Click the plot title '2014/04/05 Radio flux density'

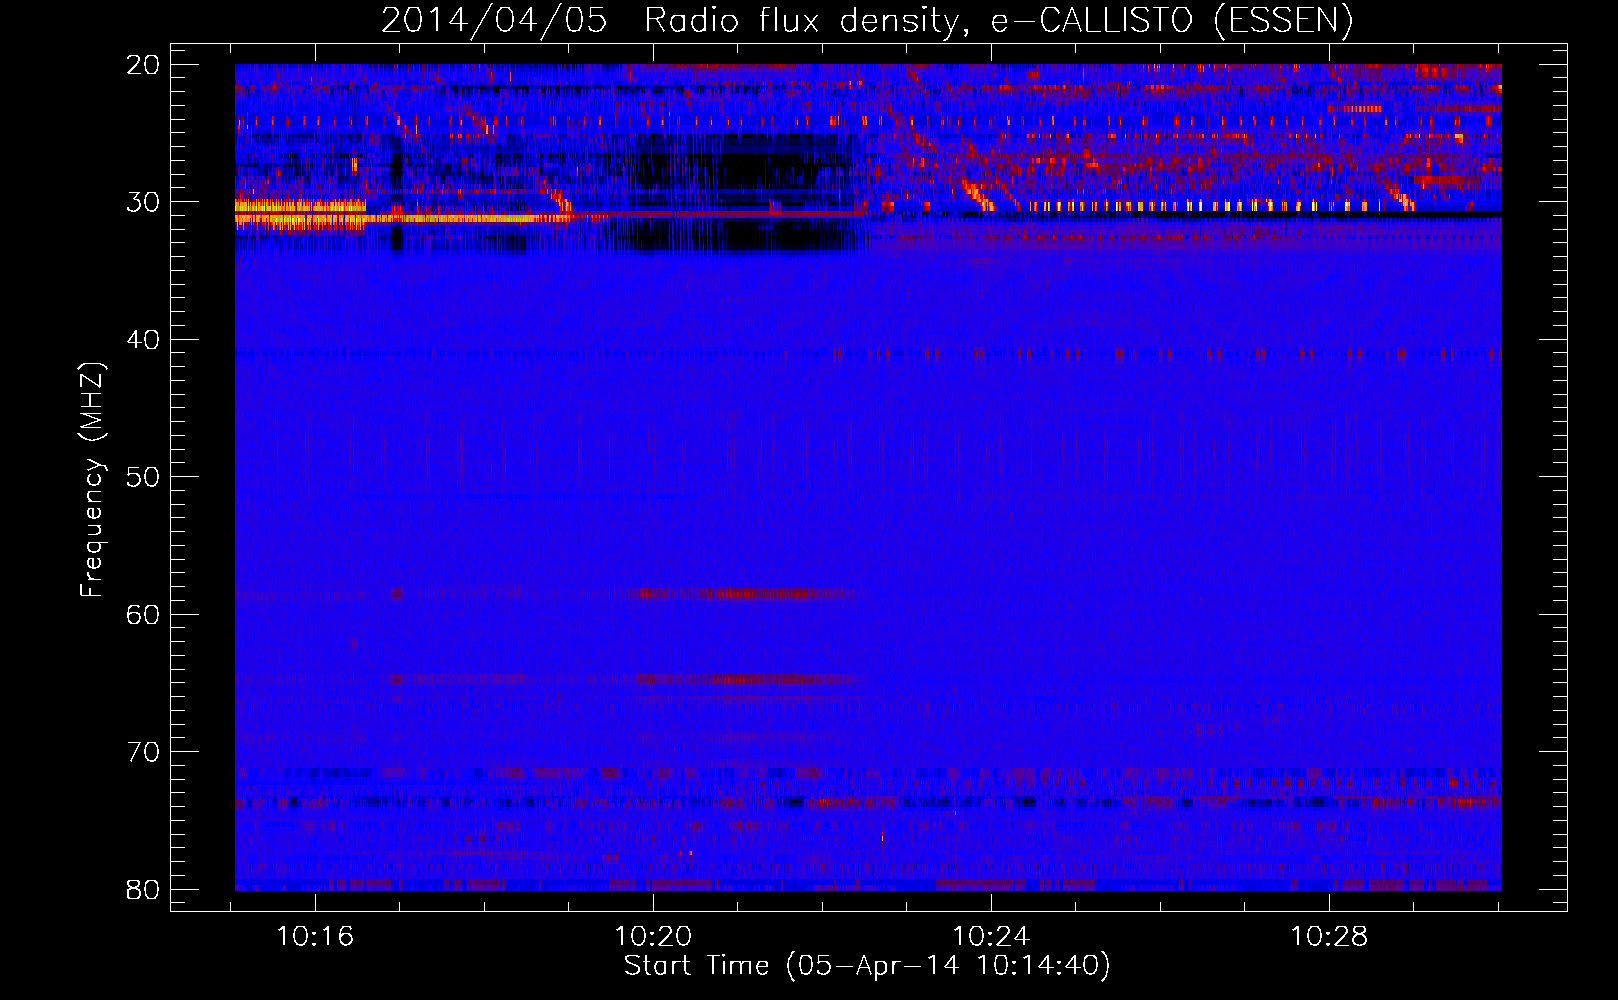(x=867, y=20)
